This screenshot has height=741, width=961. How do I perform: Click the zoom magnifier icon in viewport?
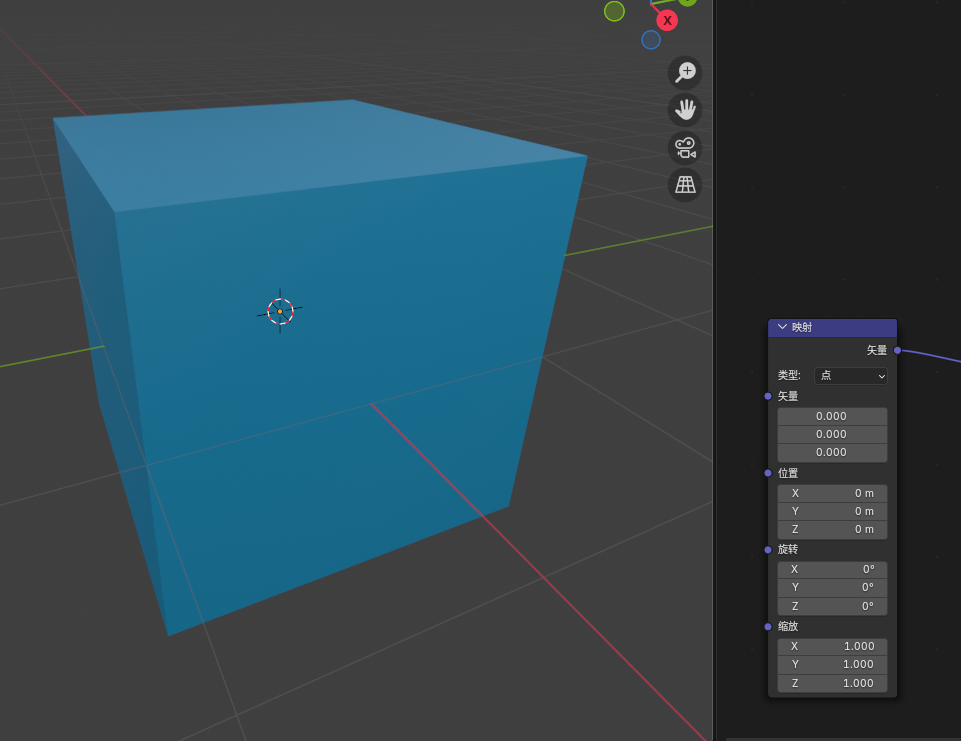685,72
